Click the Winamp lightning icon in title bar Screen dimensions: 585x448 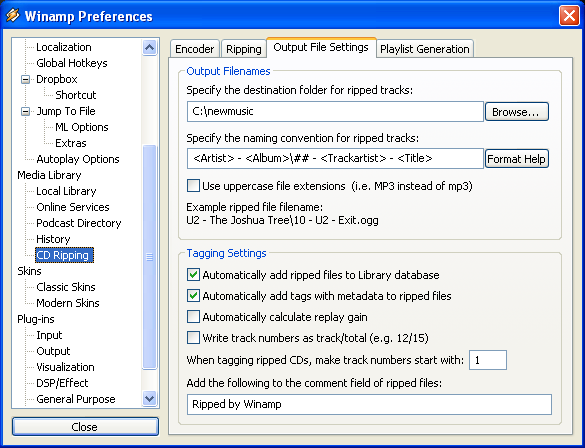[13, 16]
